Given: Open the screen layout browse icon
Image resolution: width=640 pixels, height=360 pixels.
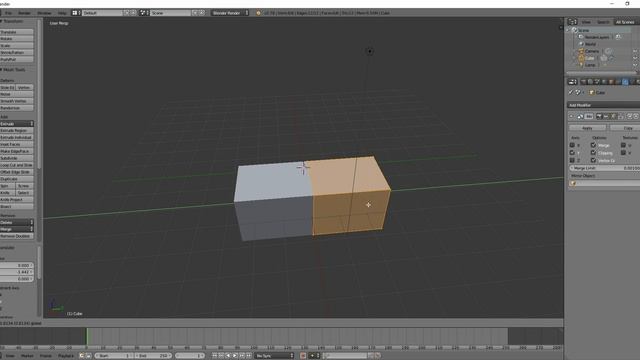Looking at the screenshot, I should [76, 13].
